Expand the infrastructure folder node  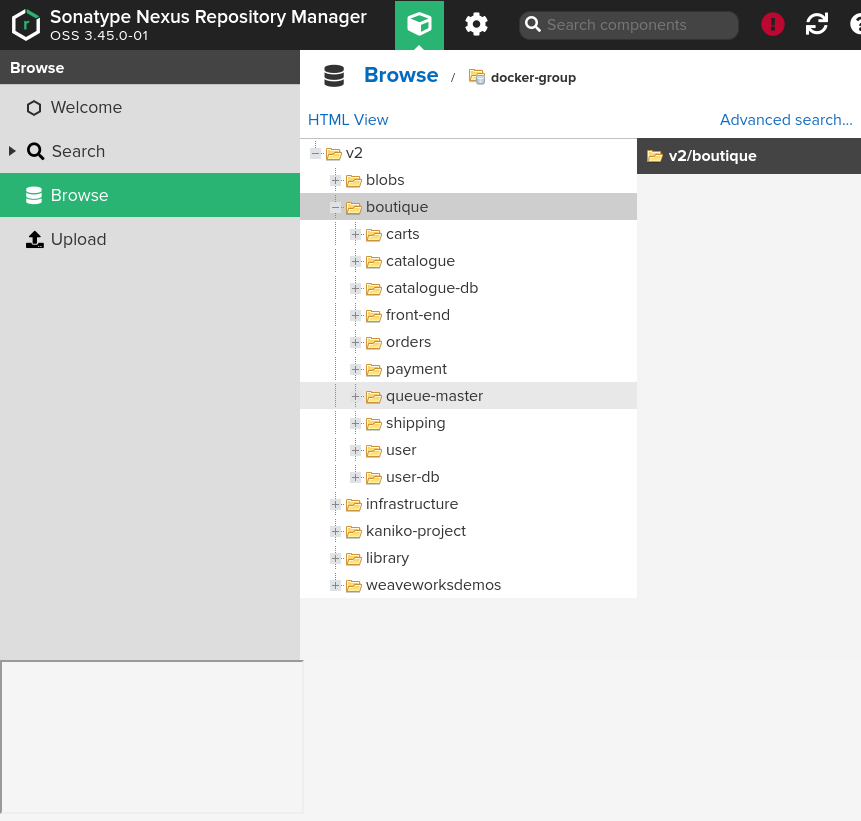[x=336, y=504]
